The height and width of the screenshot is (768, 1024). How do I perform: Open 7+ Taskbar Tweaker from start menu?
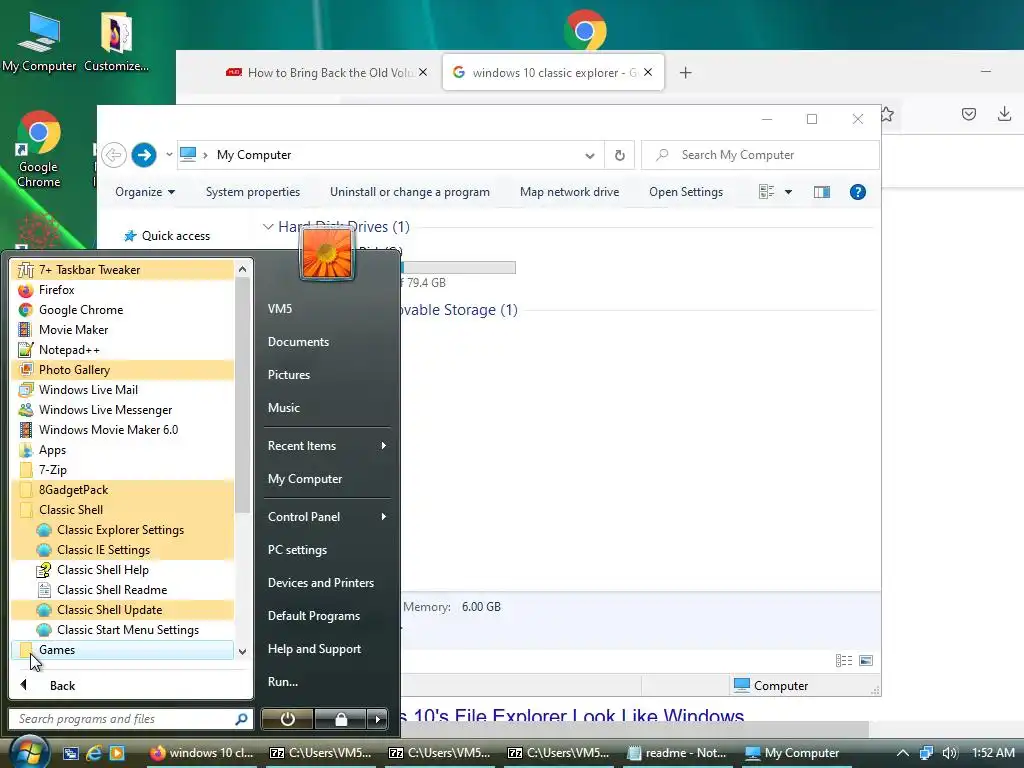(122, 270)
